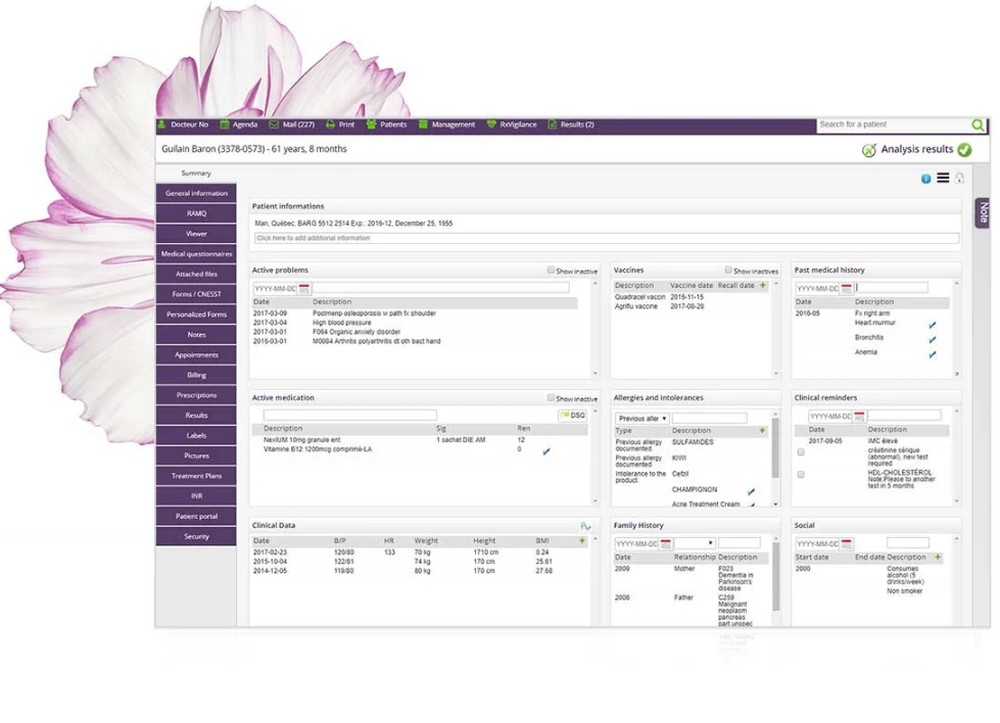Enable Show inactive for Active medication

tap(551, 398)
